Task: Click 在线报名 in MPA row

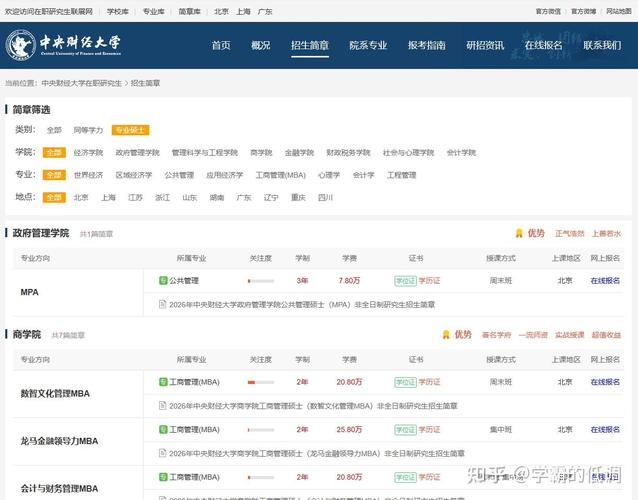Action: [605, 280]
